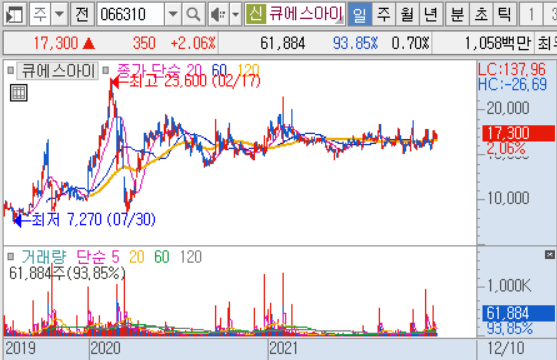
Task: Expand the dropdown beside the speaker icon
Action: coord(236,15)
